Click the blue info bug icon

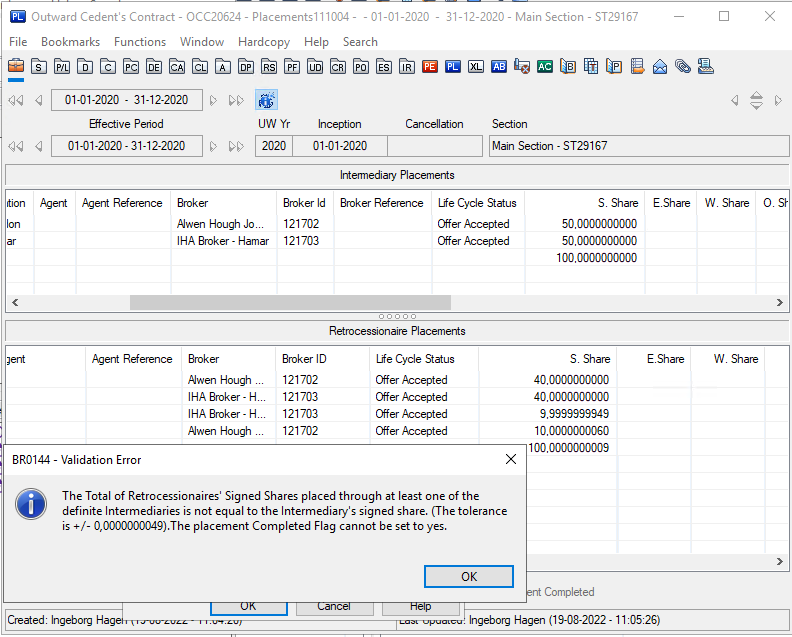pyautogui.click(x=266, y=100)
